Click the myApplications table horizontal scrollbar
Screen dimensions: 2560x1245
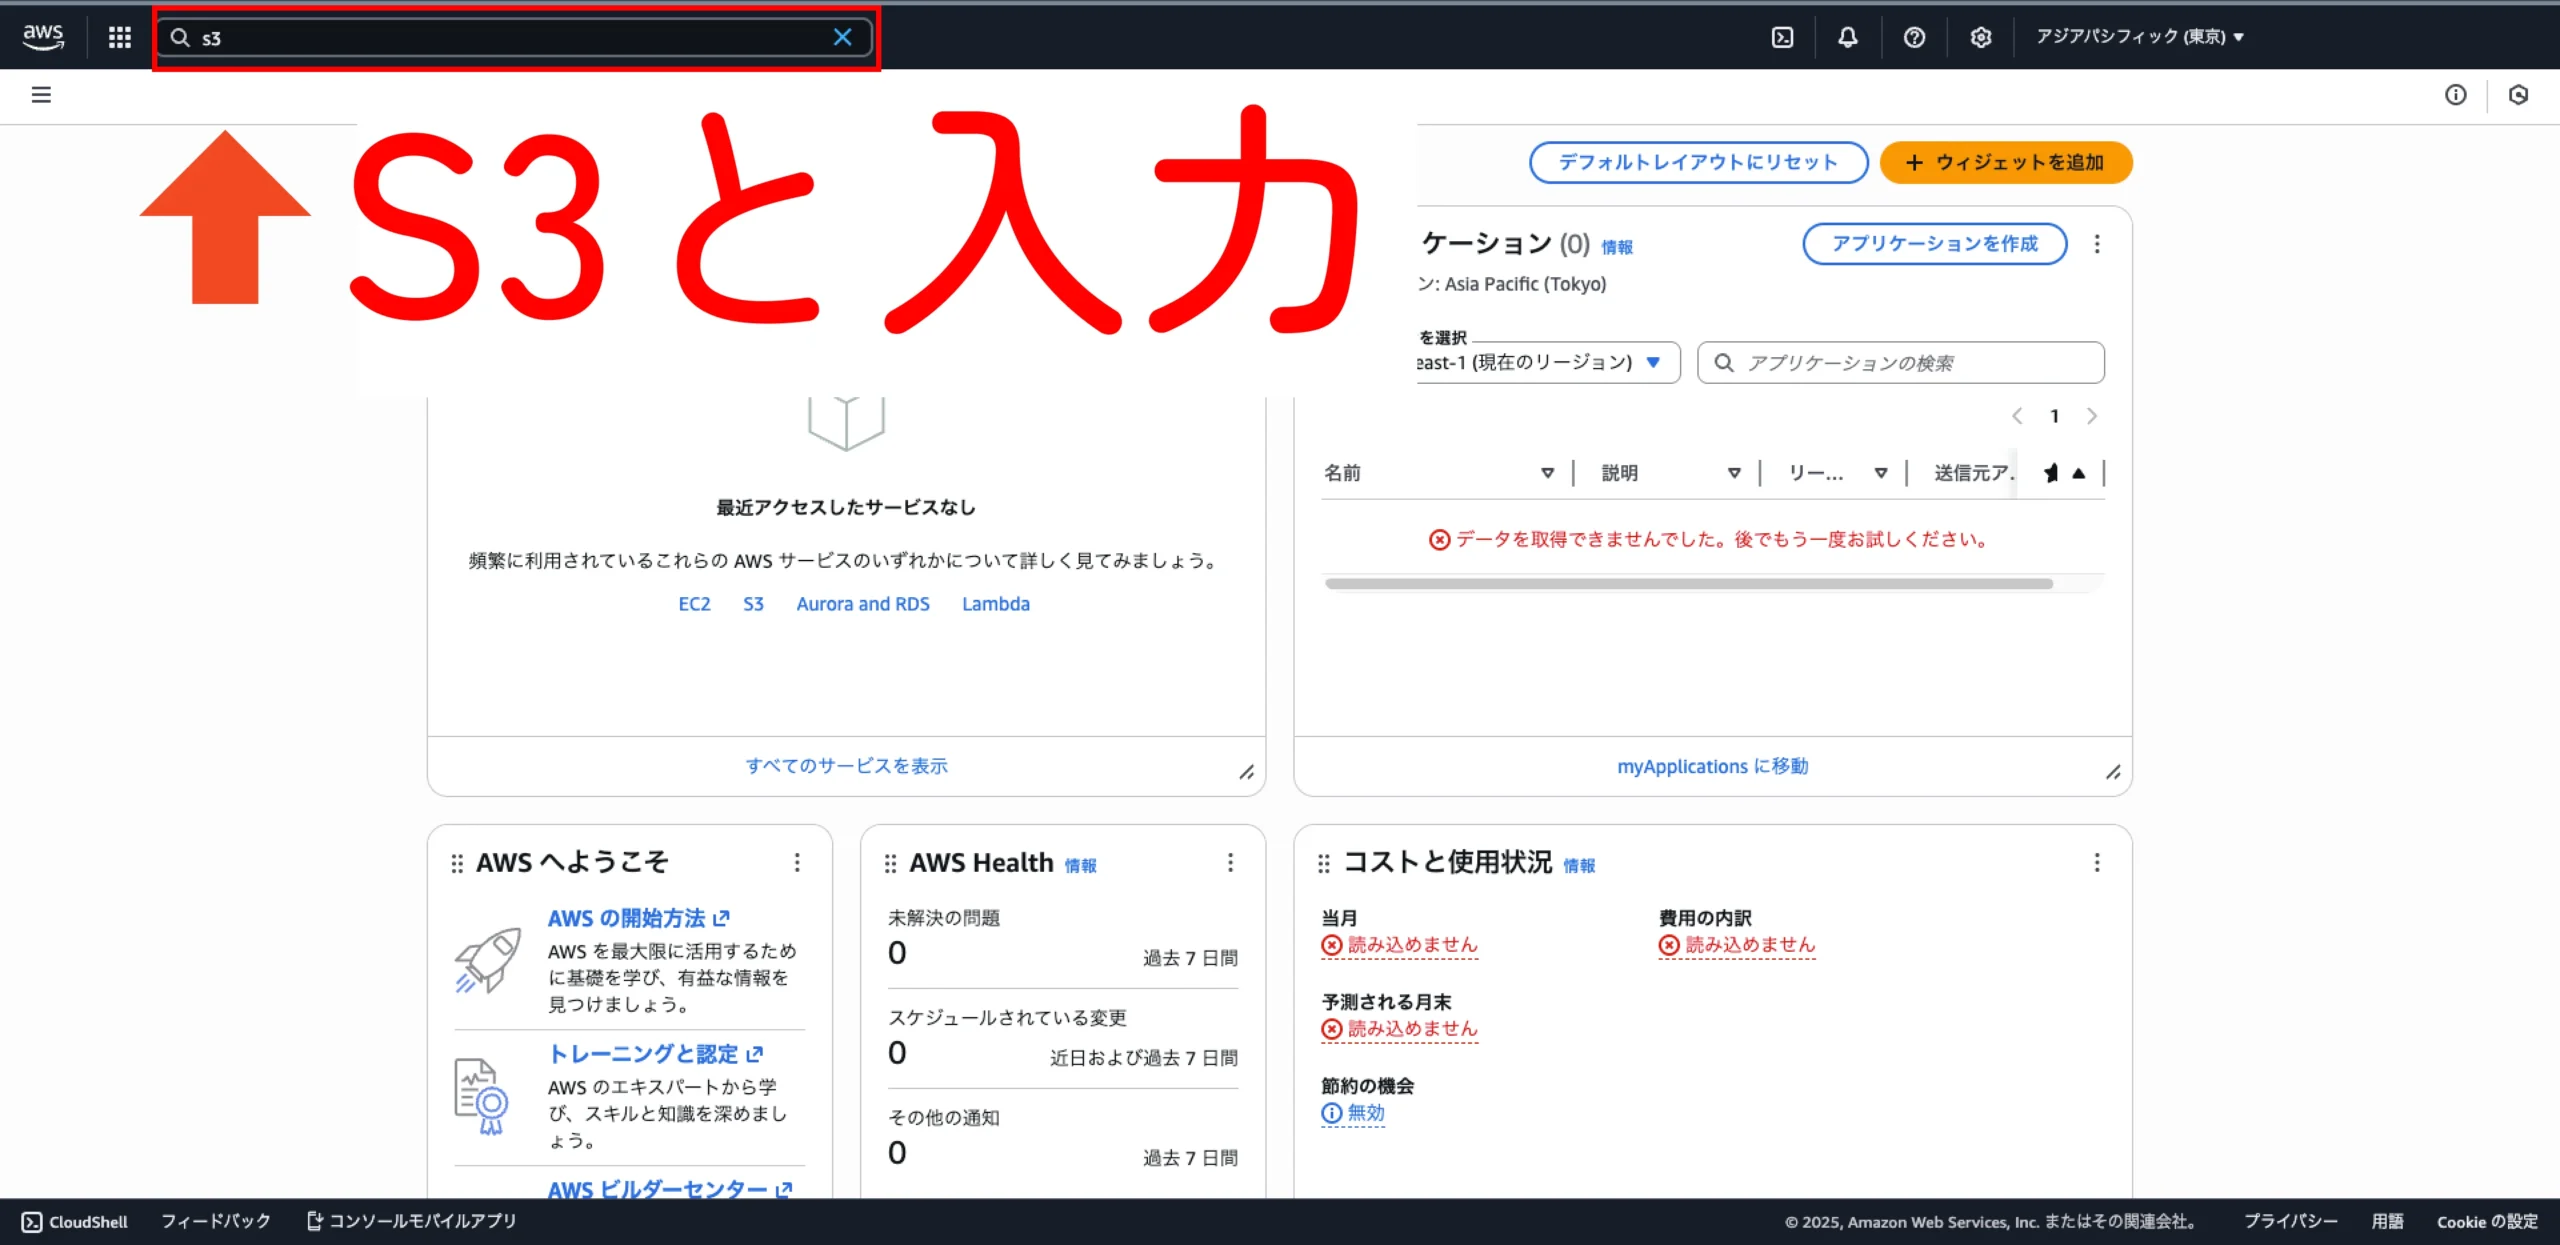[1688, 584]
